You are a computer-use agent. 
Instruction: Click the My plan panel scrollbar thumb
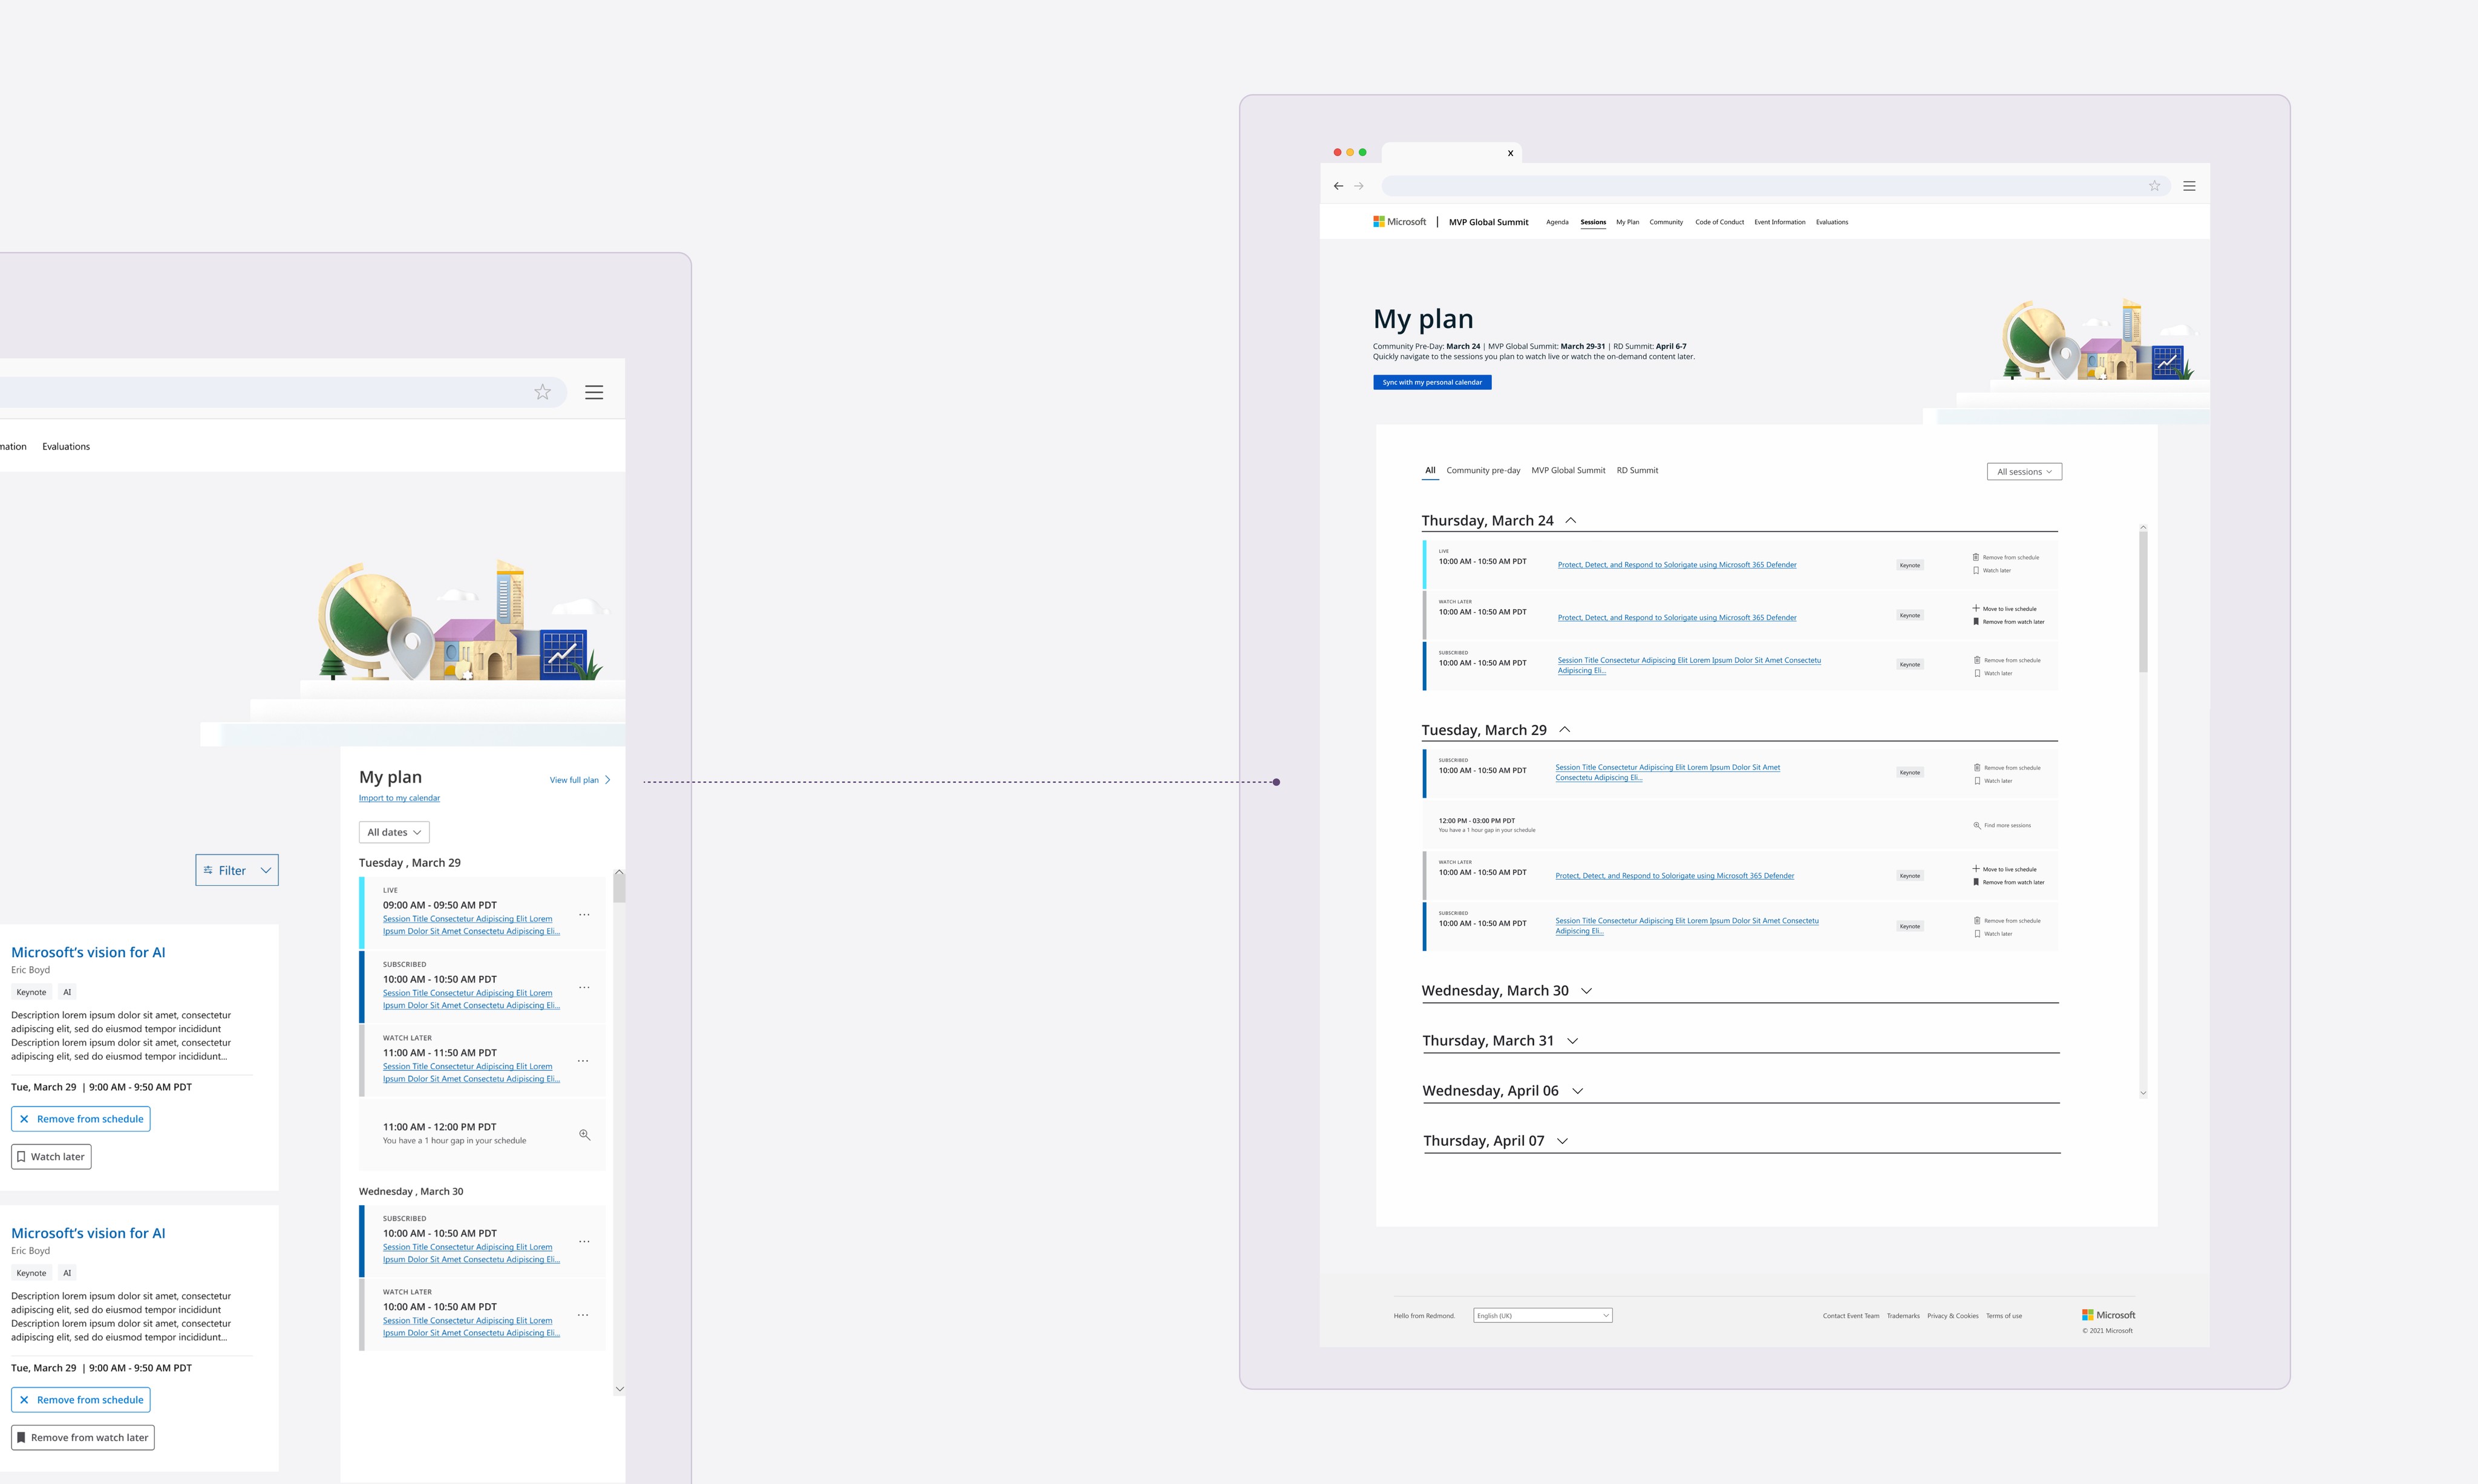click(619, 887)
